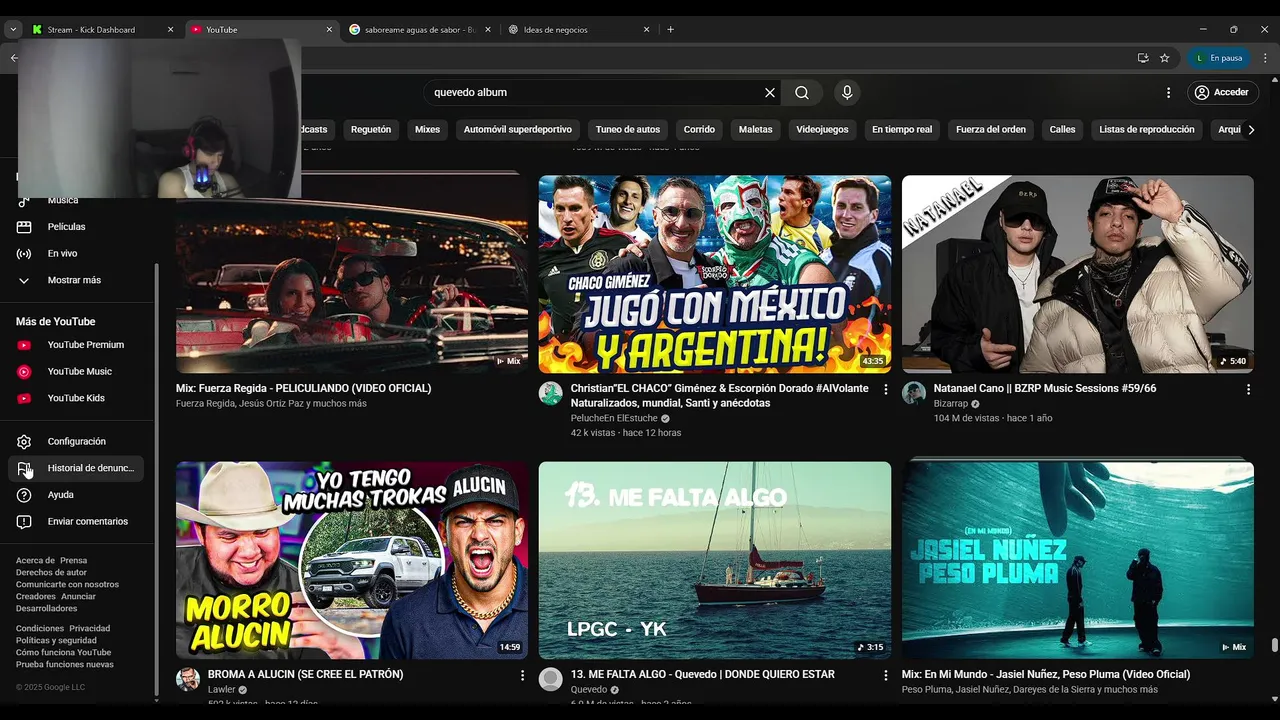Open options menu for Natanael Cano BZRP video
This screenshot has width=1280, height=720.
tap(1248, 389)
